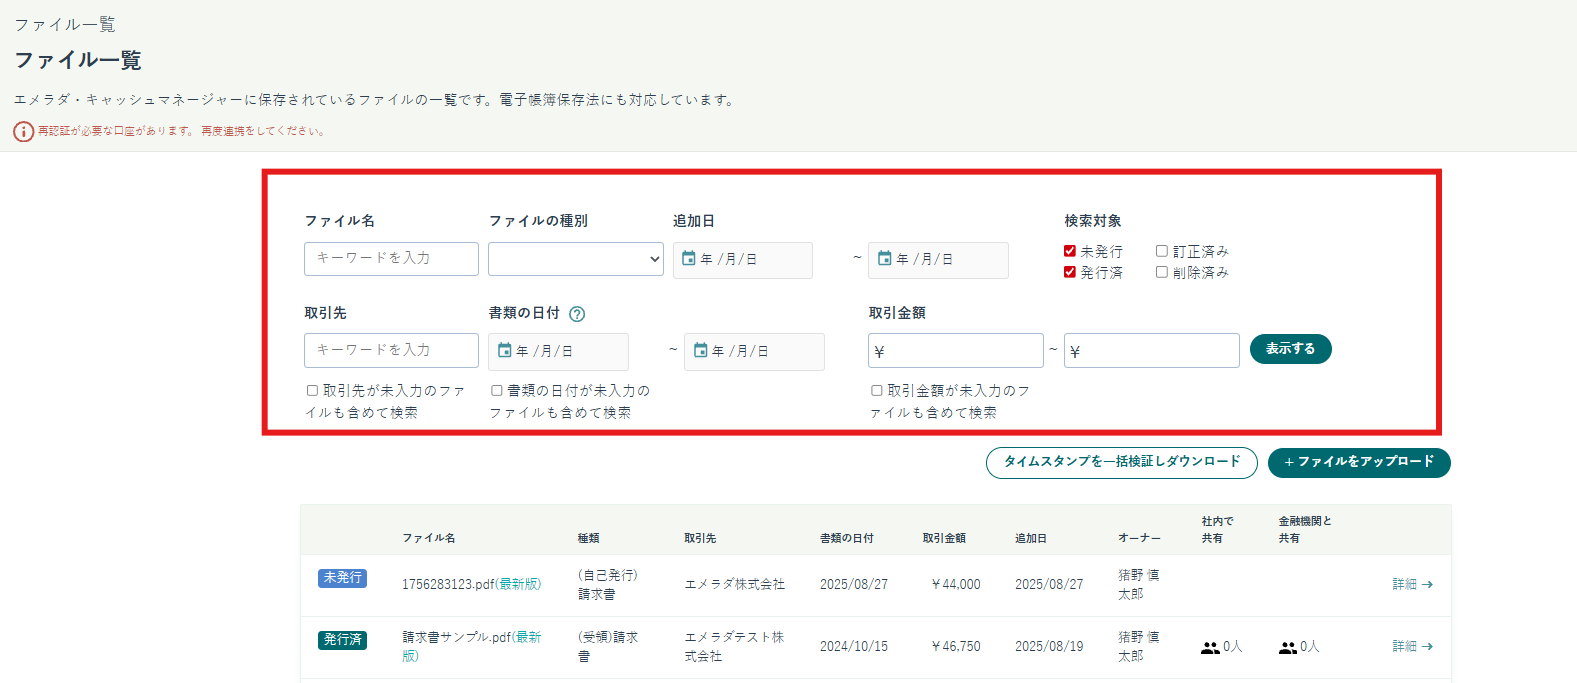Click the オーナー table column header
Viewport: 1577px width, 683px height.
click(x=1139, y=538)
